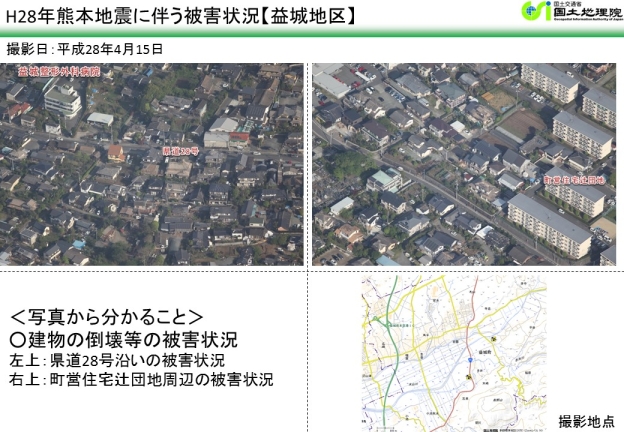
Task: Click the red label 益城整形外科病院
Action: click(59, 72)
